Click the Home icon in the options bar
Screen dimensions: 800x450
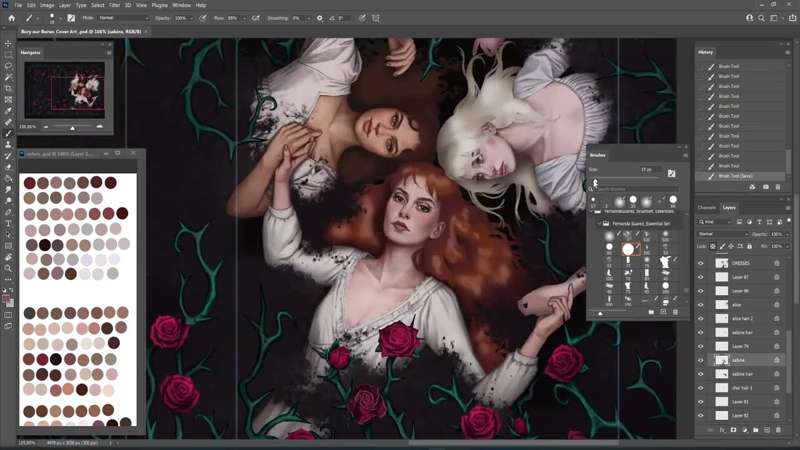(11, 18)
